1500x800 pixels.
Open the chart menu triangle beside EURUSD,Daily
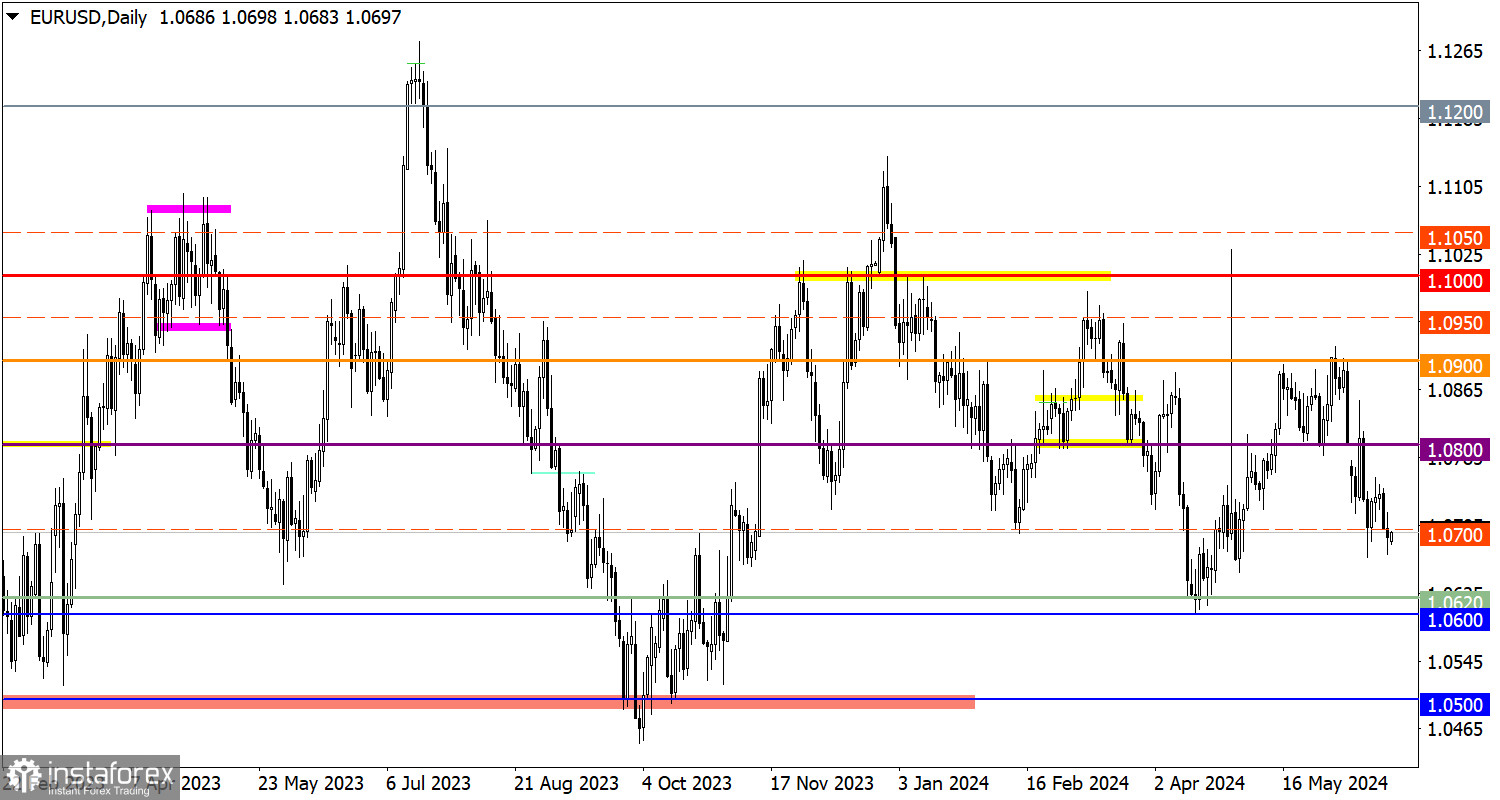[12, 17]
